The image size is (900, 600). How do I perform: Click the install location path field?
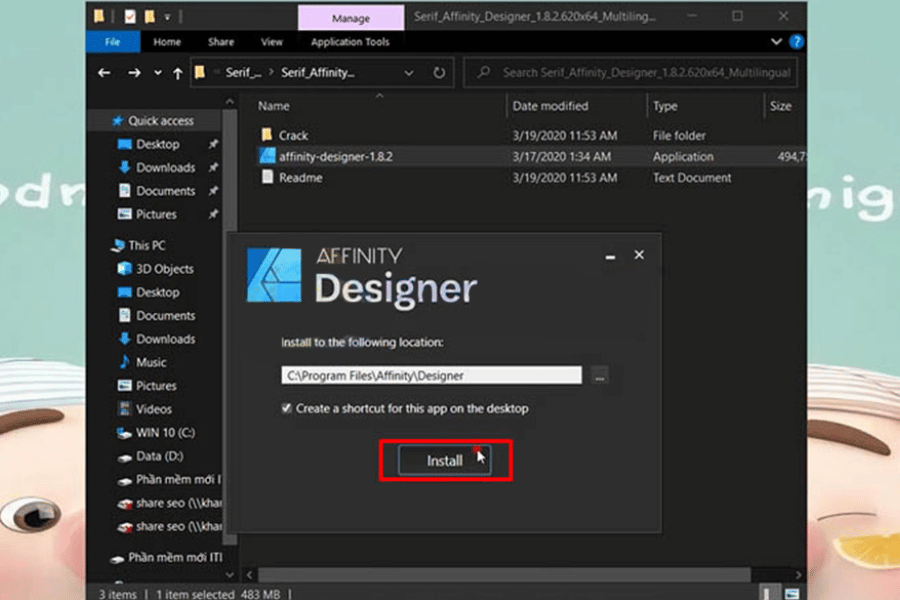(x=430, y=376)
